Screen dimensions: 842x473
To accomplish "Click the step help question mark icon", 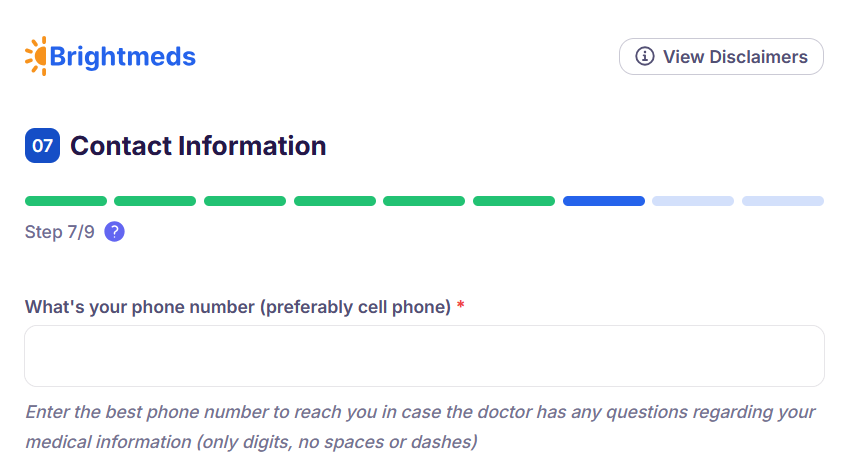I will tap(114, 232).
